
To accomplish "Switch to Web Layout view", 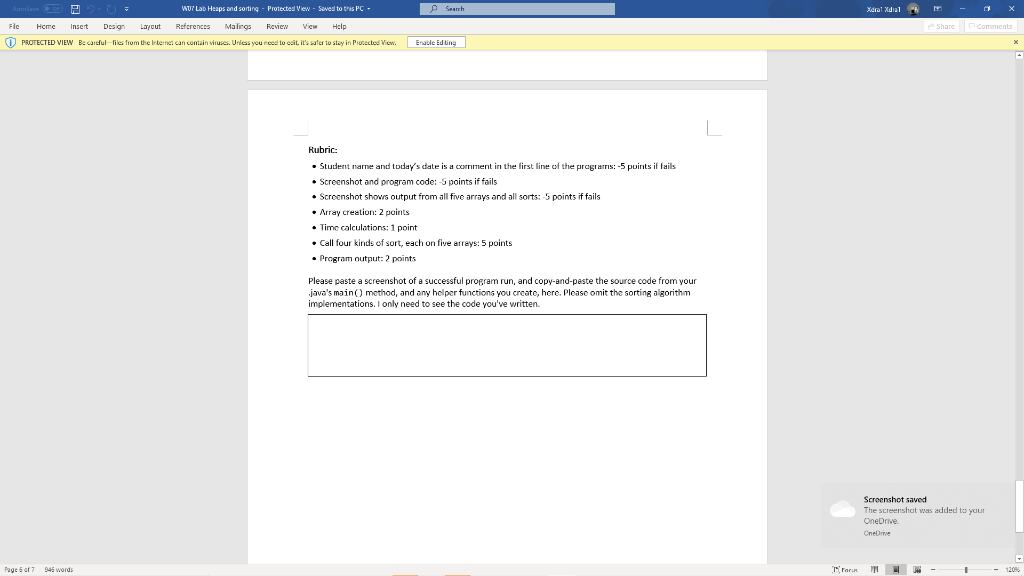I will (917, 569).
